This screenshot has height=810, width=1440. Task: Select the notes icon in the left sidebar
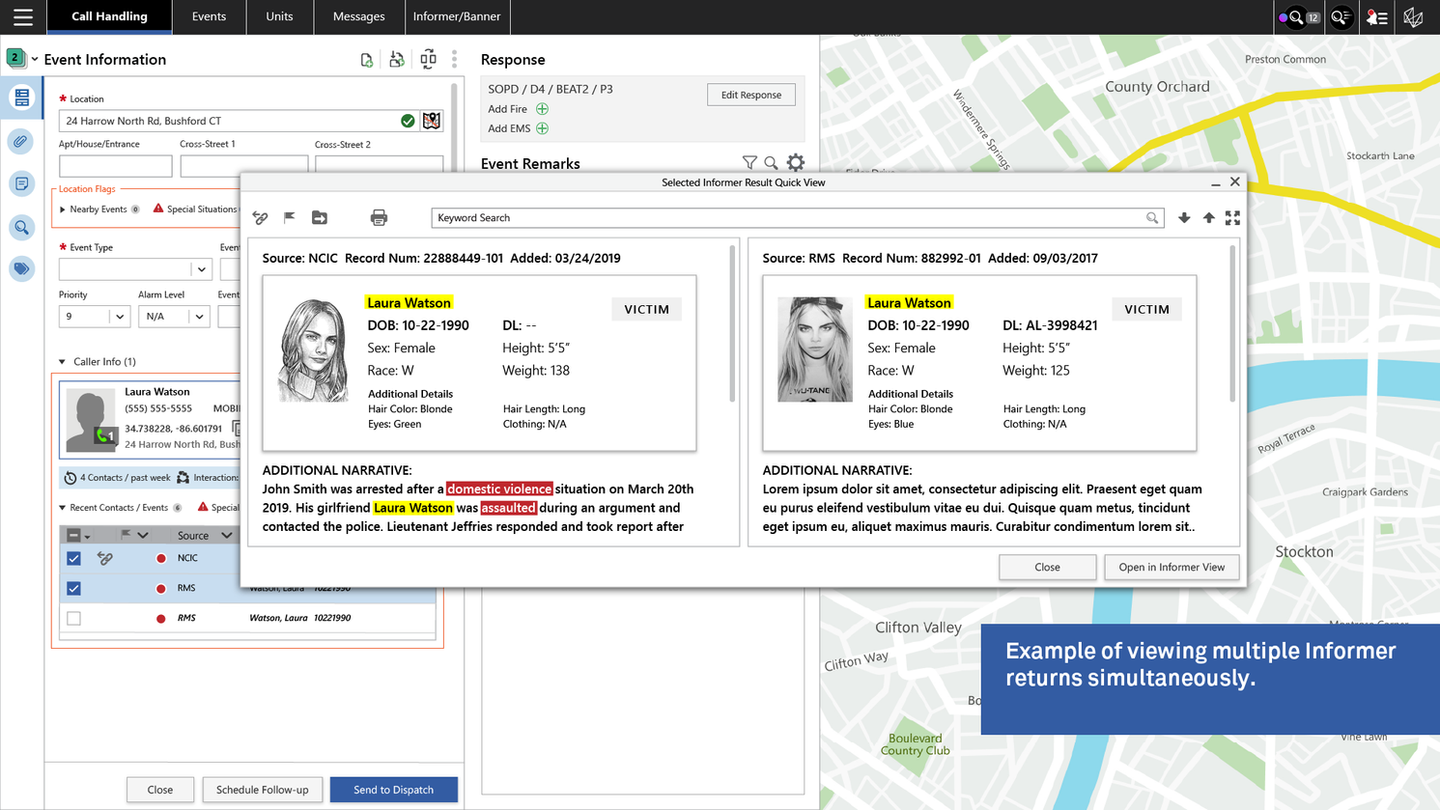(21, 184)
